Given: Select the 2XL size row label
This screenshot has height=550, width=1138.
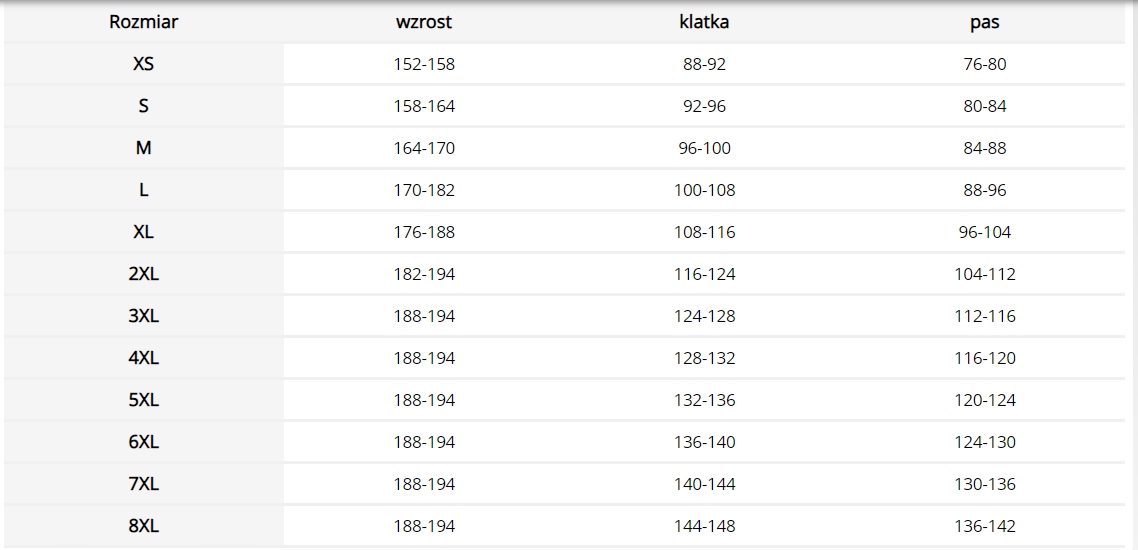Looking at the screenshot, I should click(144, 274).
